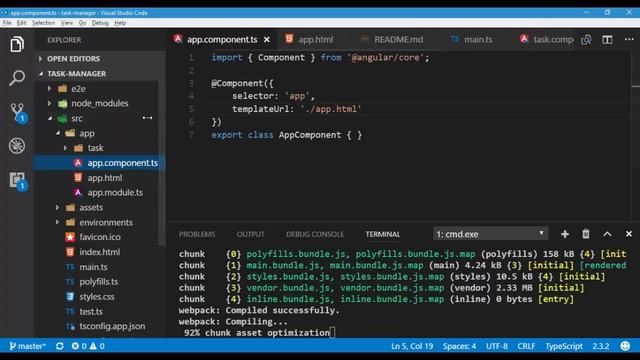640x360 pixels.
Task: Collapse the app folder
Action: point(87,133)
